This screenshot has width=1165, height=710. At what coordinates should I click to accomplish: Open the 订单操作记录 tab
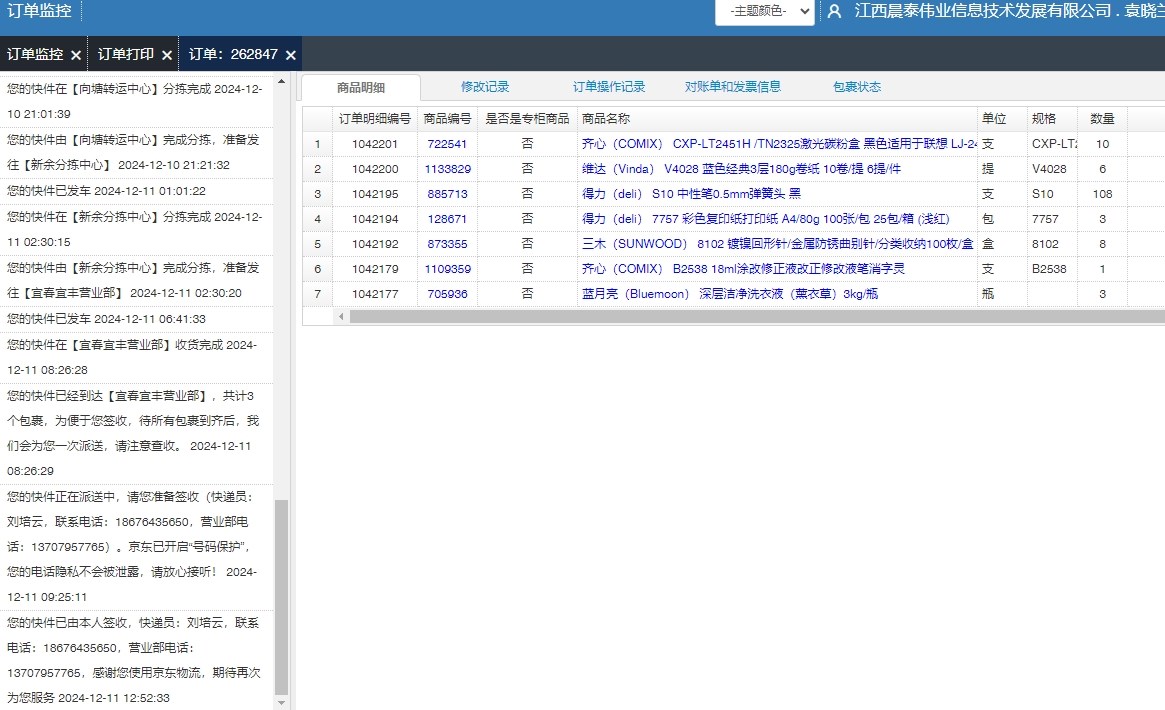click(609, 87)
